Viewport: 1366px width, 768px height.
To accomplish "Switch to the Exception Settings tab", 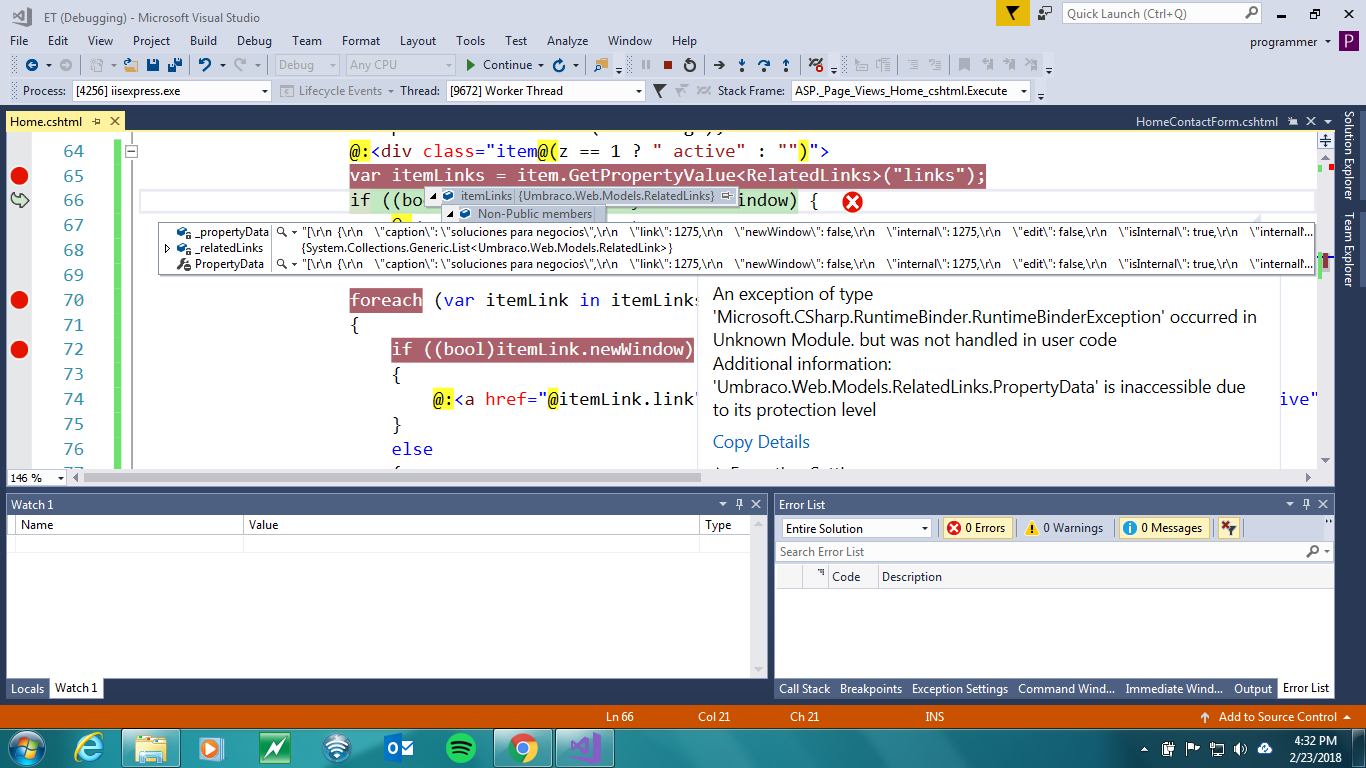I will (960, 688).
